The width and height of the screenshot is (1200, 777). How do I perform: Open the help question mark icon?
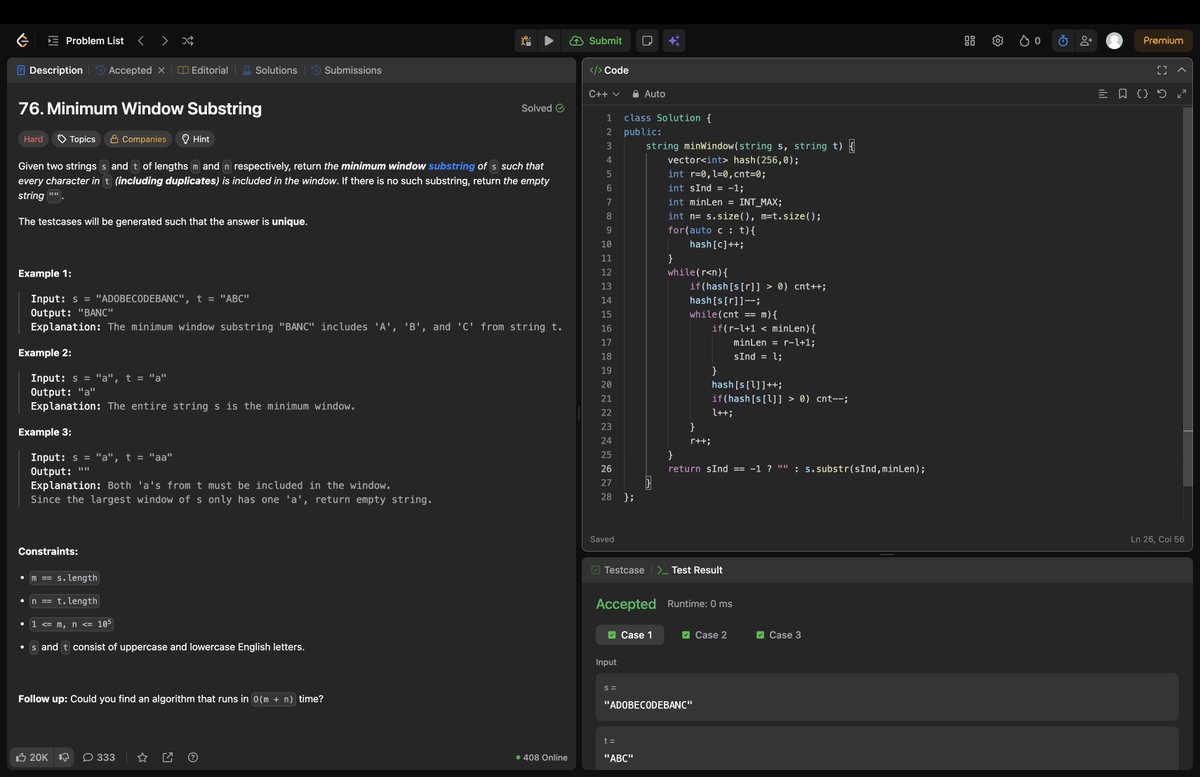[x=193, y=757]
